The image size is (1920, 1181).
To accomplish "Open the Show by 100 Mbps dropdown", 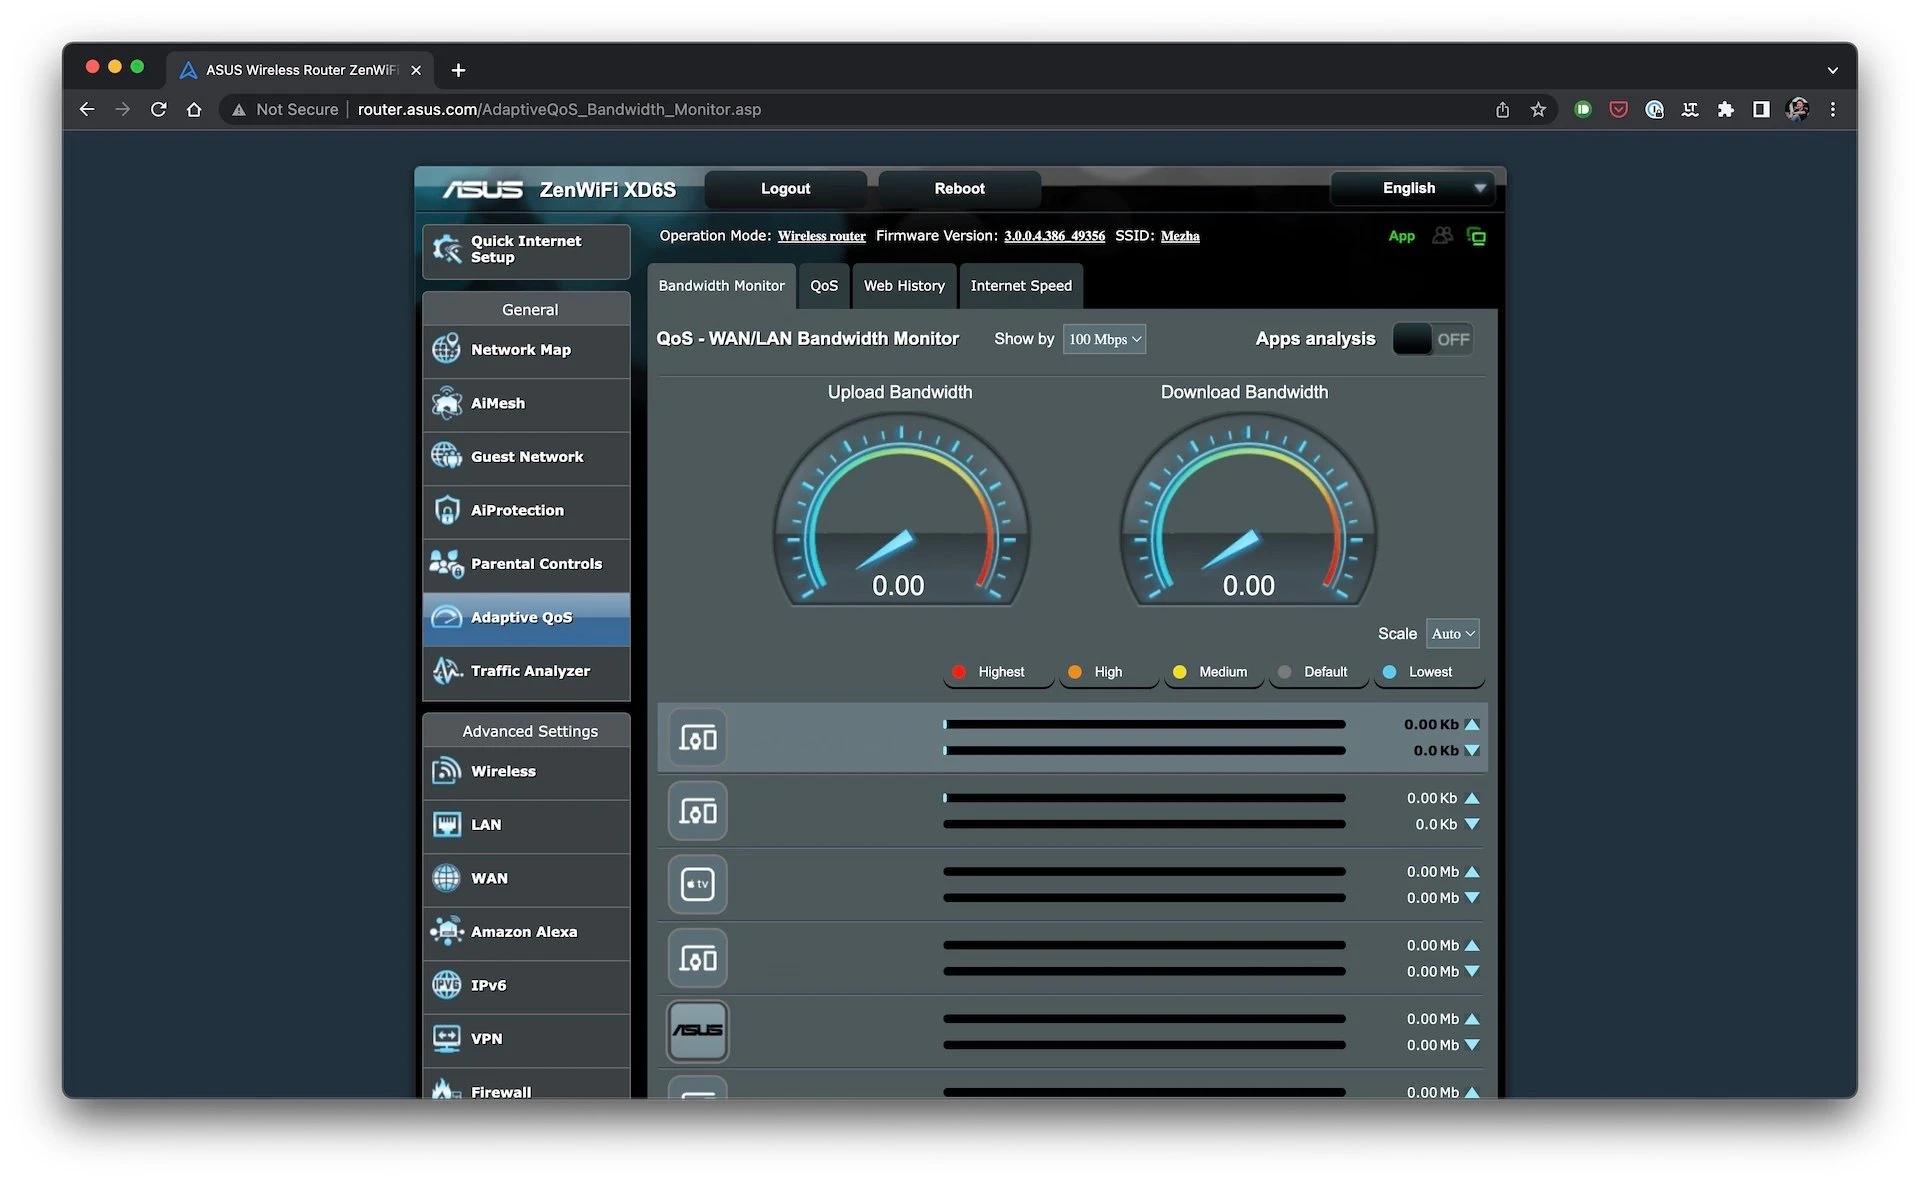I will (x=1104, y=339).
